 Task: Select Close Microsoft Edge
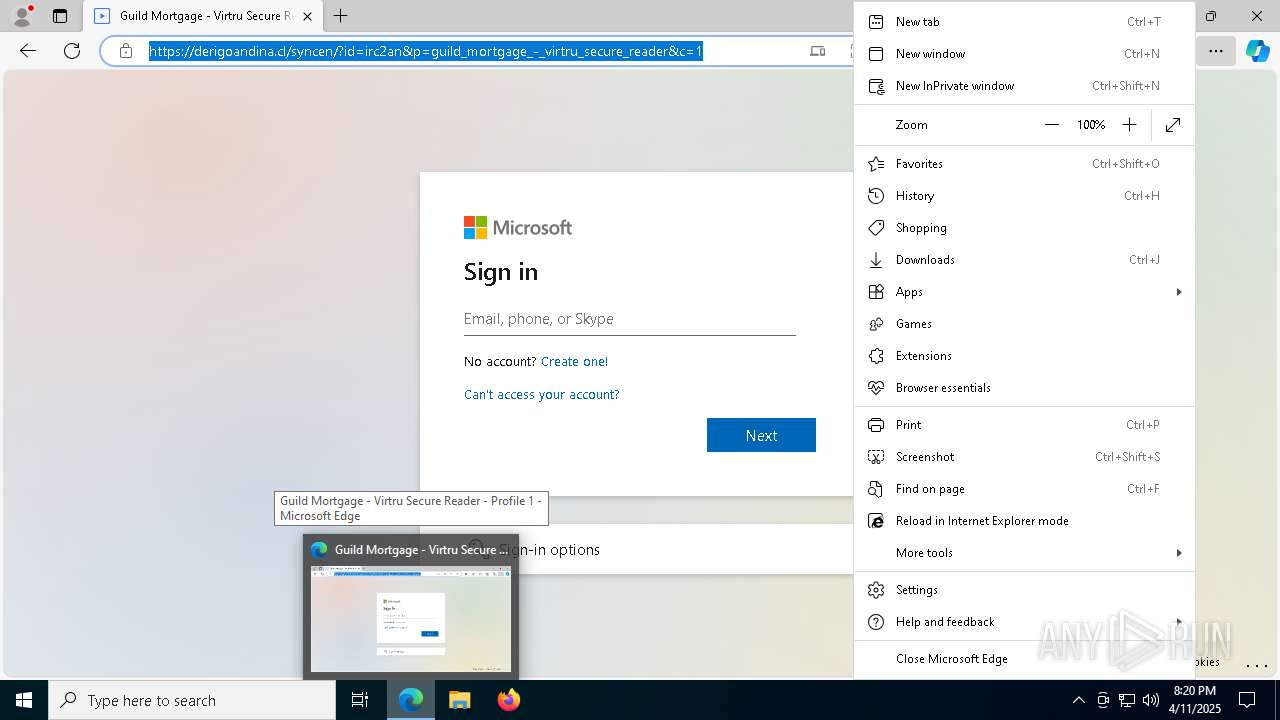[1024, 659]
